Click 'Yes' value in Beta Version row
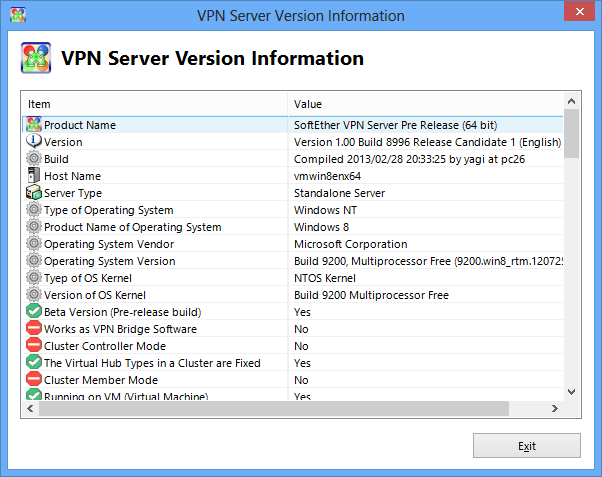This screenshot has width=602, height=477. pyautogui.click(x=302, y=312)
